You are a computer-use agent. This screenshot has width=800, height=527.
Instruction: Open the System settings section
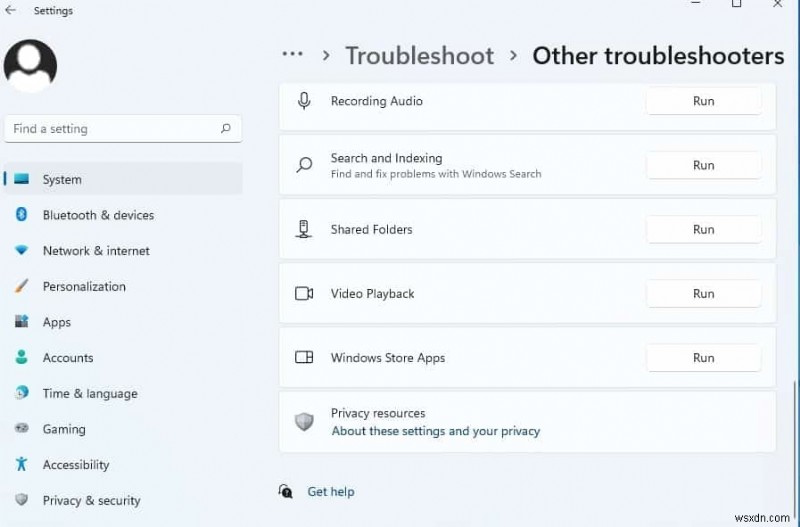coord(62,180)
